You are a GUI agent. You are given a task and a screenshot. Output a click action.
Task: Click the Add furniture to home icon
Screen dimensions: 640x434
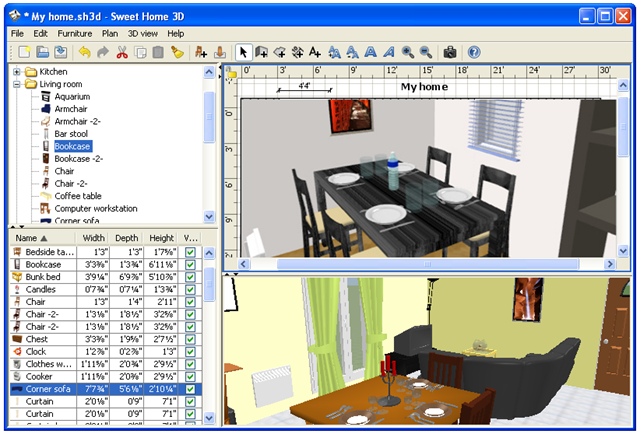[200, 52]
